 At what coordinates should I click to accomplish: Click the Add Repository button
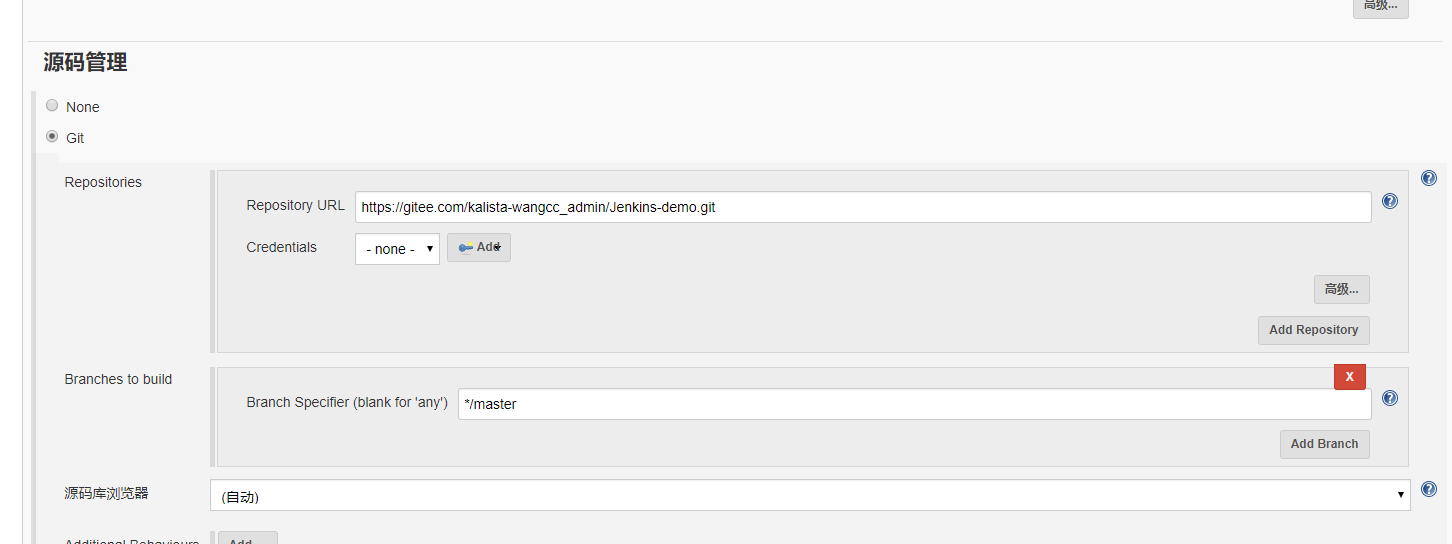point(1313,330)
